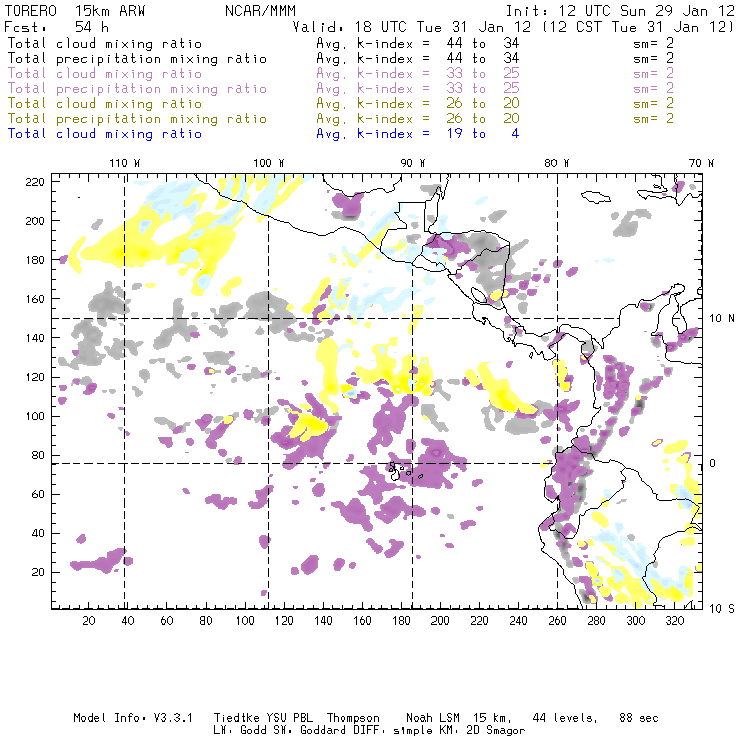Select the 'Noah LSM' label
740x740 pixels.
pyautogui.click(x=433, y=718)
